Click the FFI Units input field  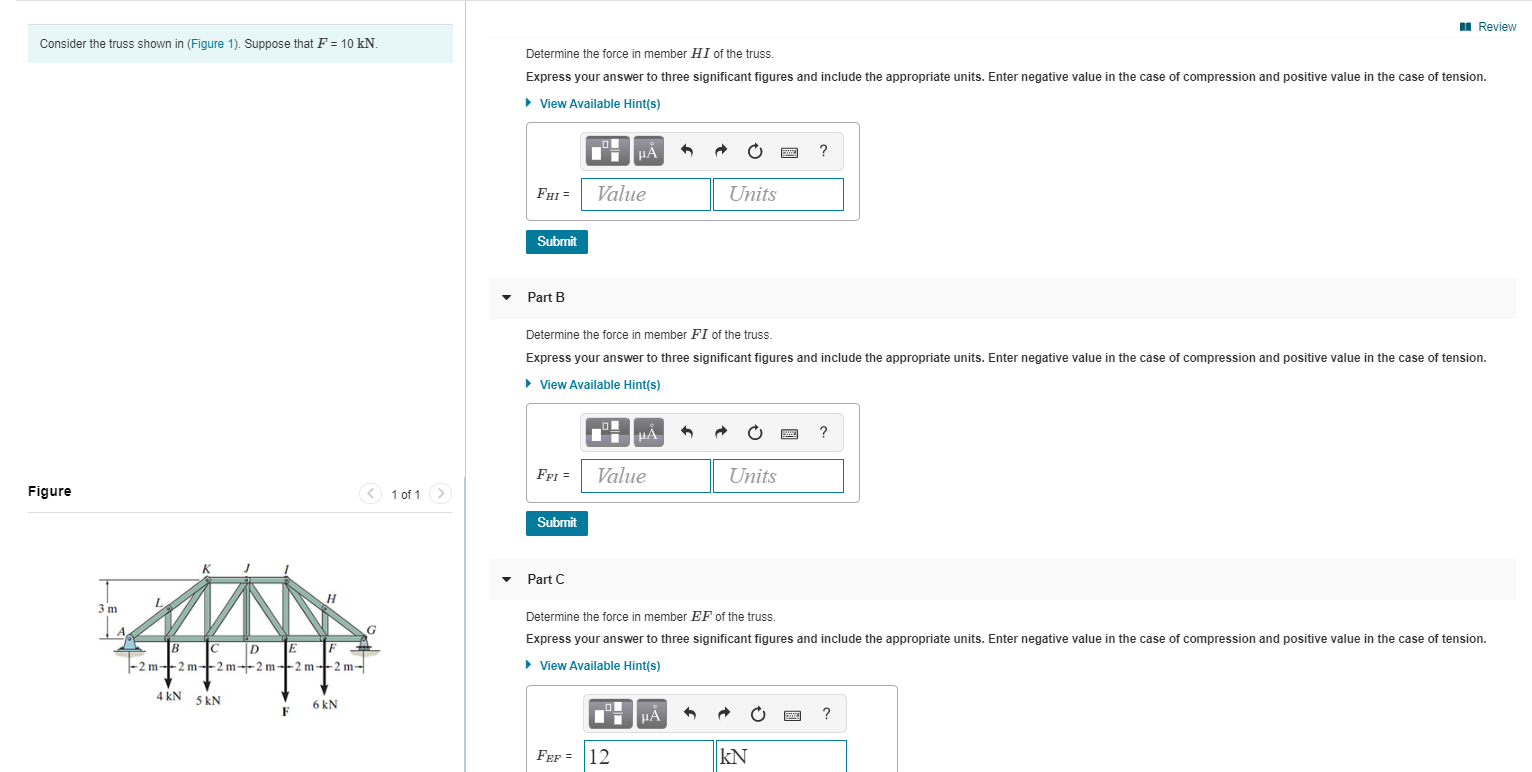point(778,476)
